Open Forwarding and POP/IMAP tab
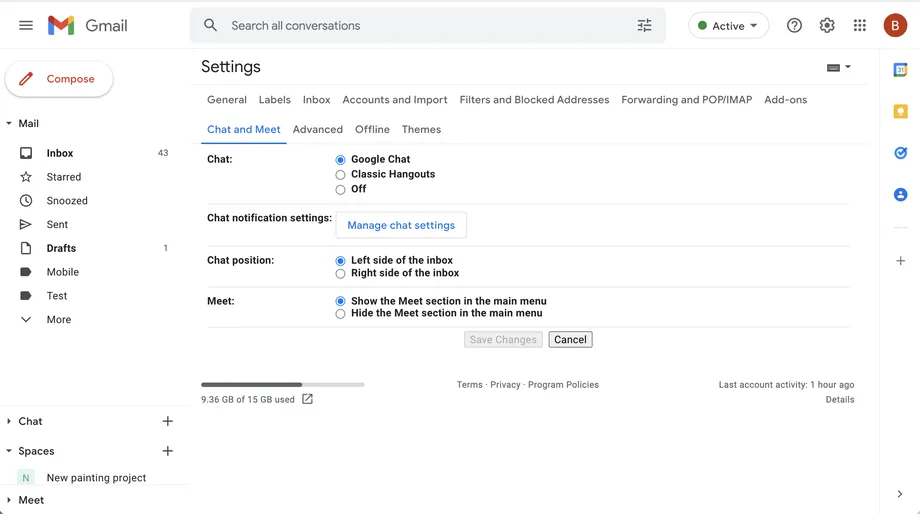Screen dimensions: 920x514 (686, 100)
